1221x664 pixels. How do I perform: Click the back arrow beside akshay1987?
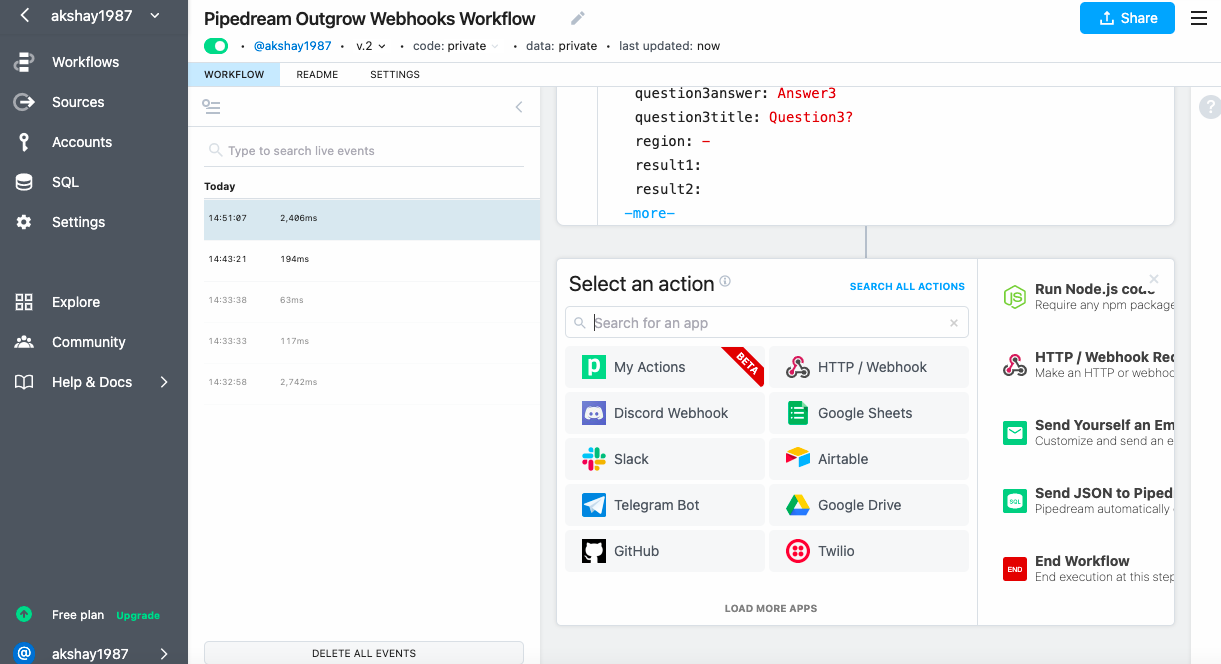25,16
